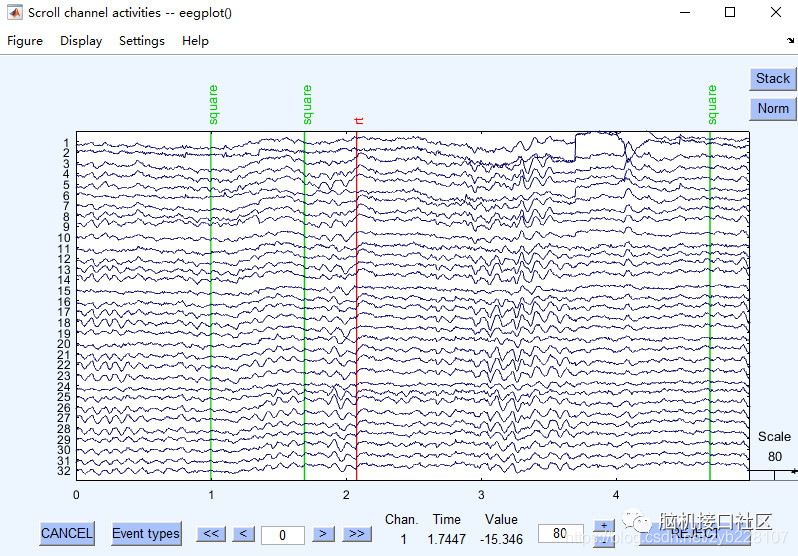
Task: Click channel label 1 on the y-axis
Action: [x=66, y=143]
